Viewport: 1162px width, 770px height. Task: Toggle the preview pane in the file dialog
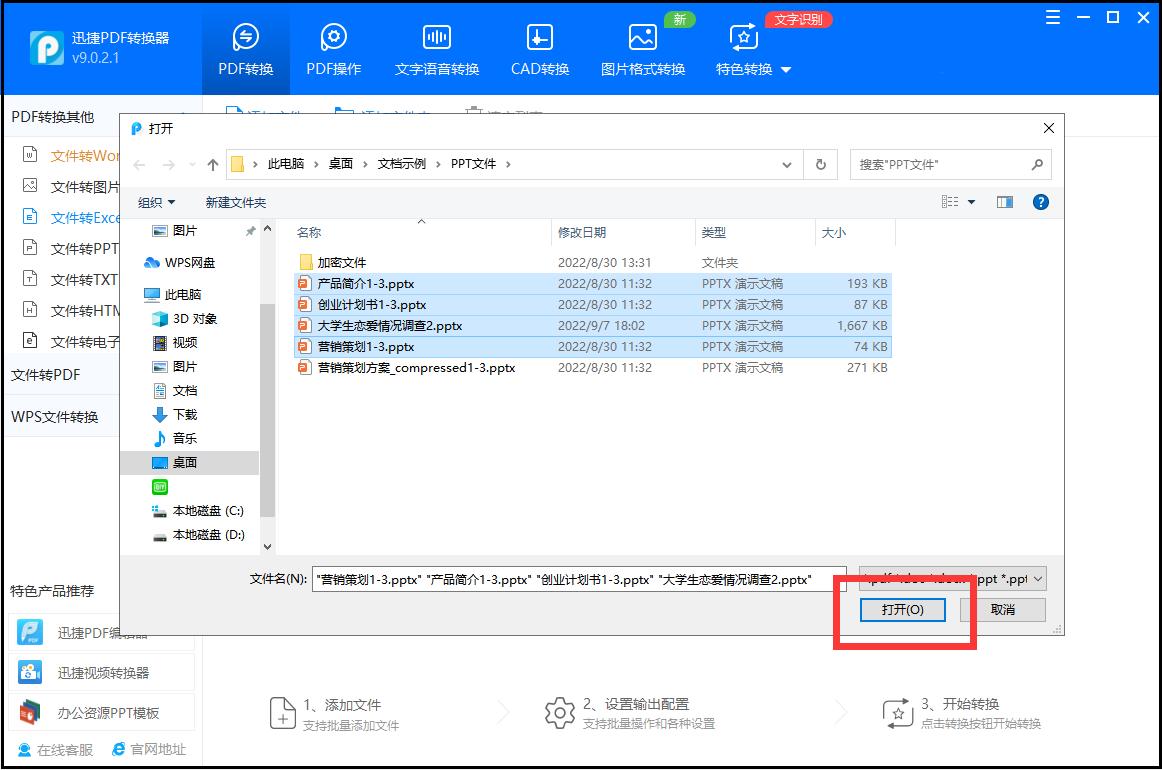point(1004,202)
